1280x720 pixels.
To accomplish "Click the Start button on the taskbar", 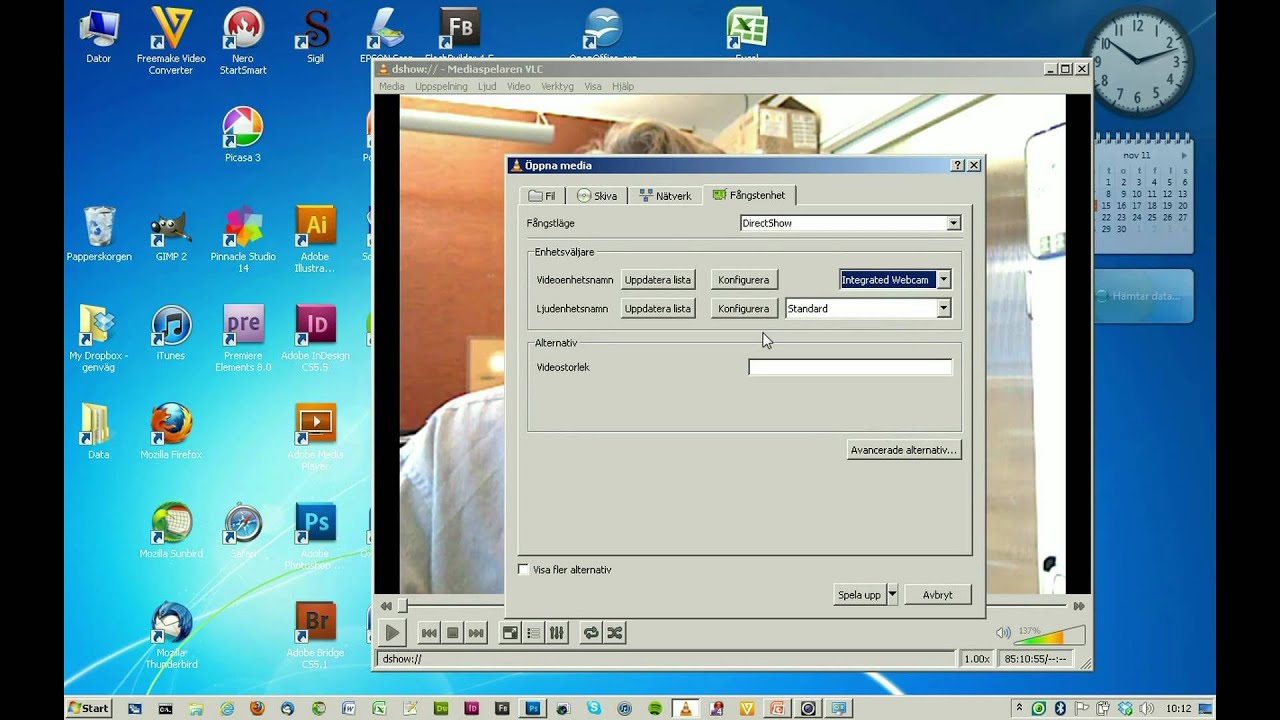I will 88,708.
